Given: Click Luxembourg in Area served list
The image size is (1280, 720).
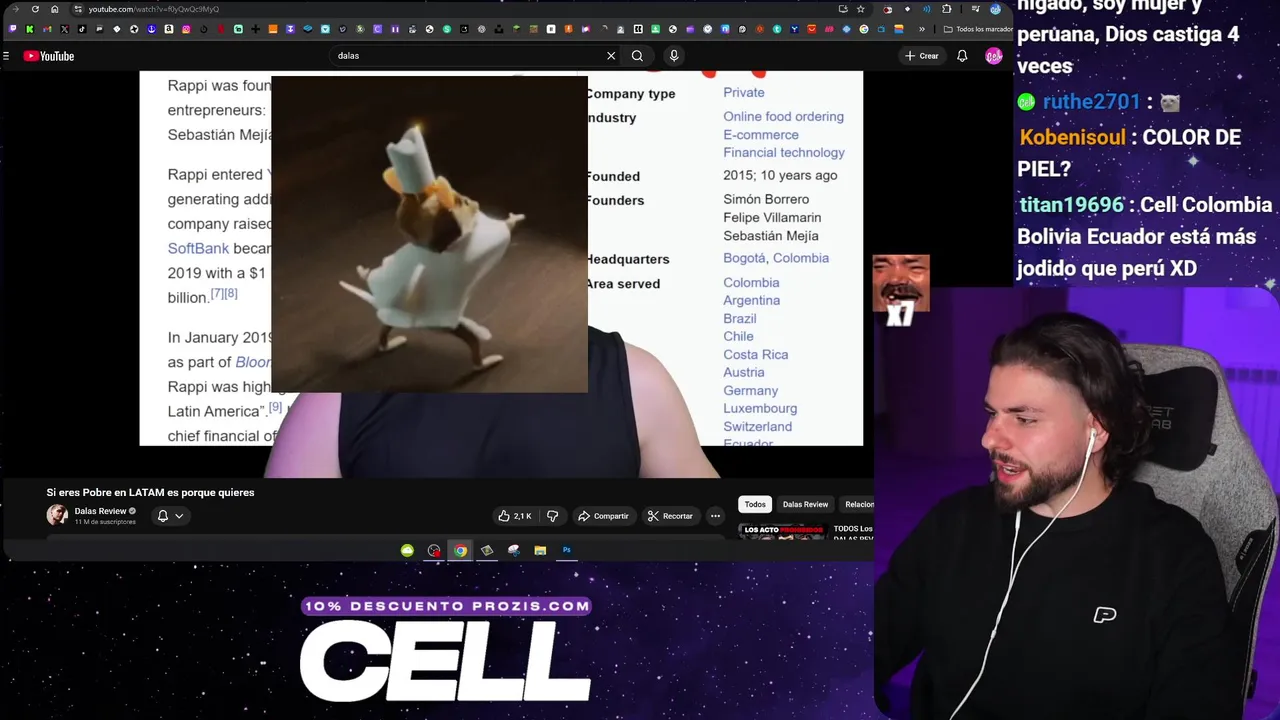Looking at the screenshot, I should point(760,408).
